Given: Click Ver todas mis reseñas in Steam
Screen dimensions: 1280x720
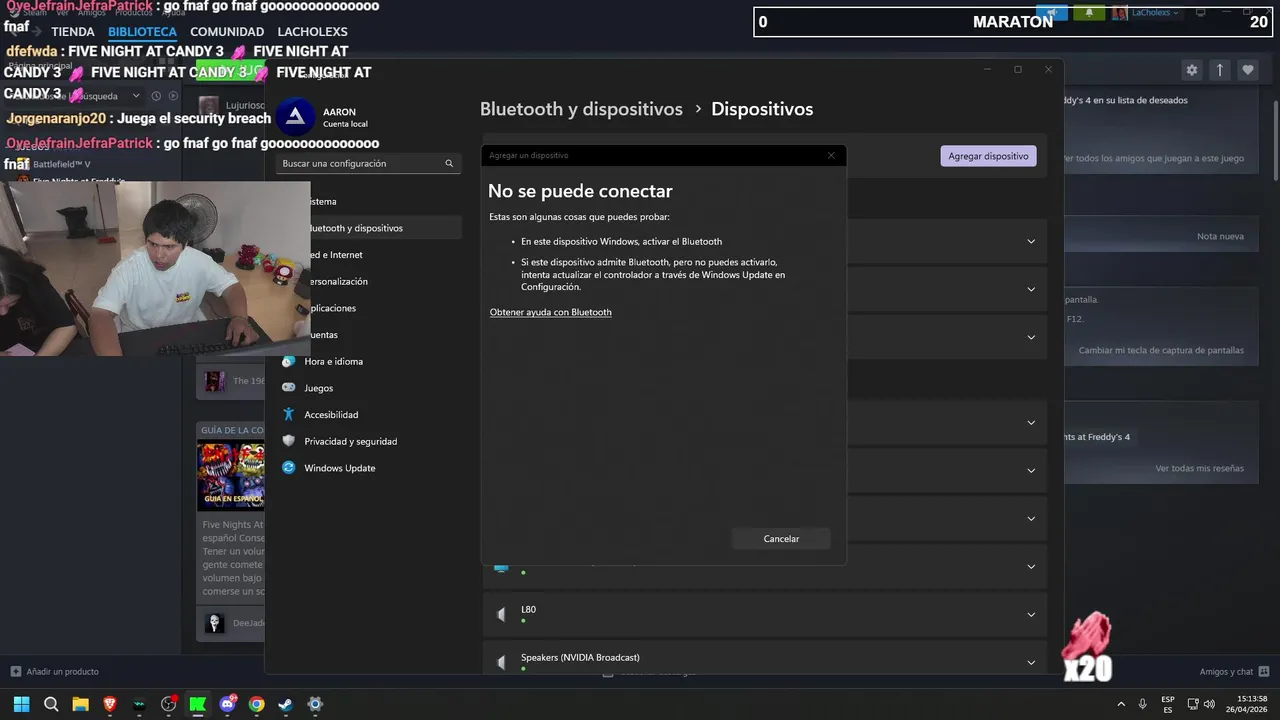Looking at the screenshot, I should coord(1199,468).
